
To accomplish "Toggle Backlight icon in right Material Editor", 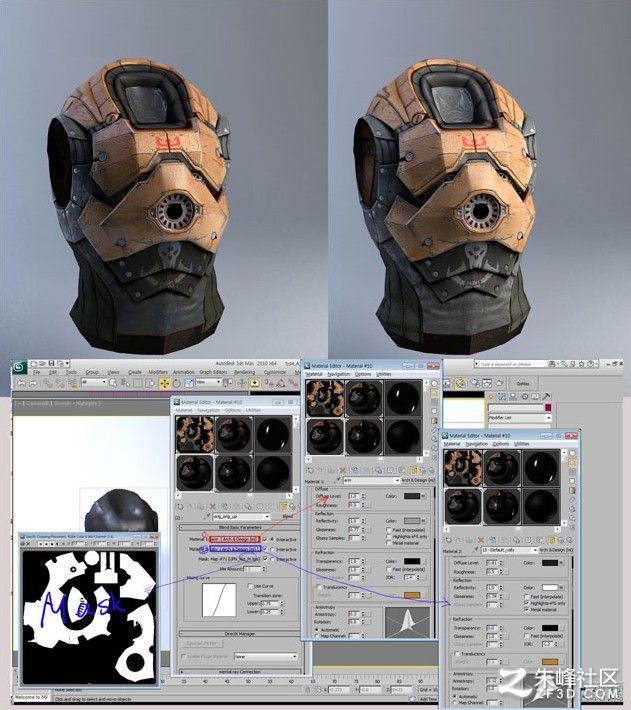I will pyautogui.click(x=573, y=463).
